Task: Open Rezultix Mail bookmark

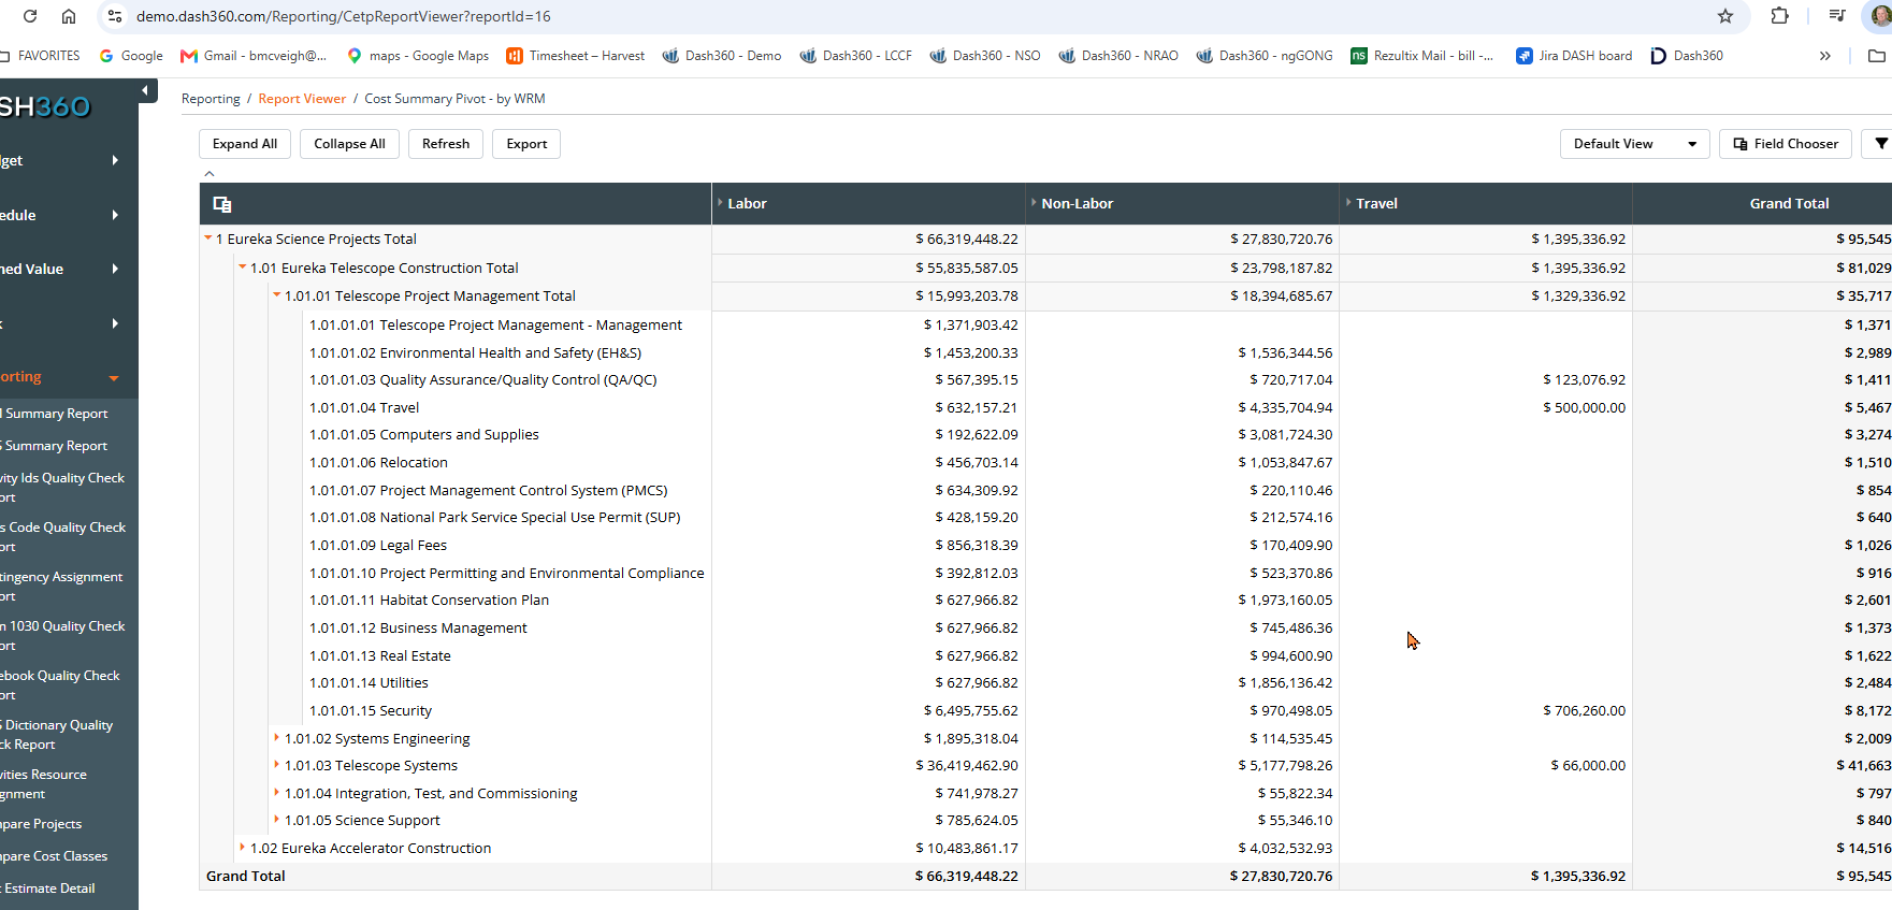Action: [x=1422, y=56]
